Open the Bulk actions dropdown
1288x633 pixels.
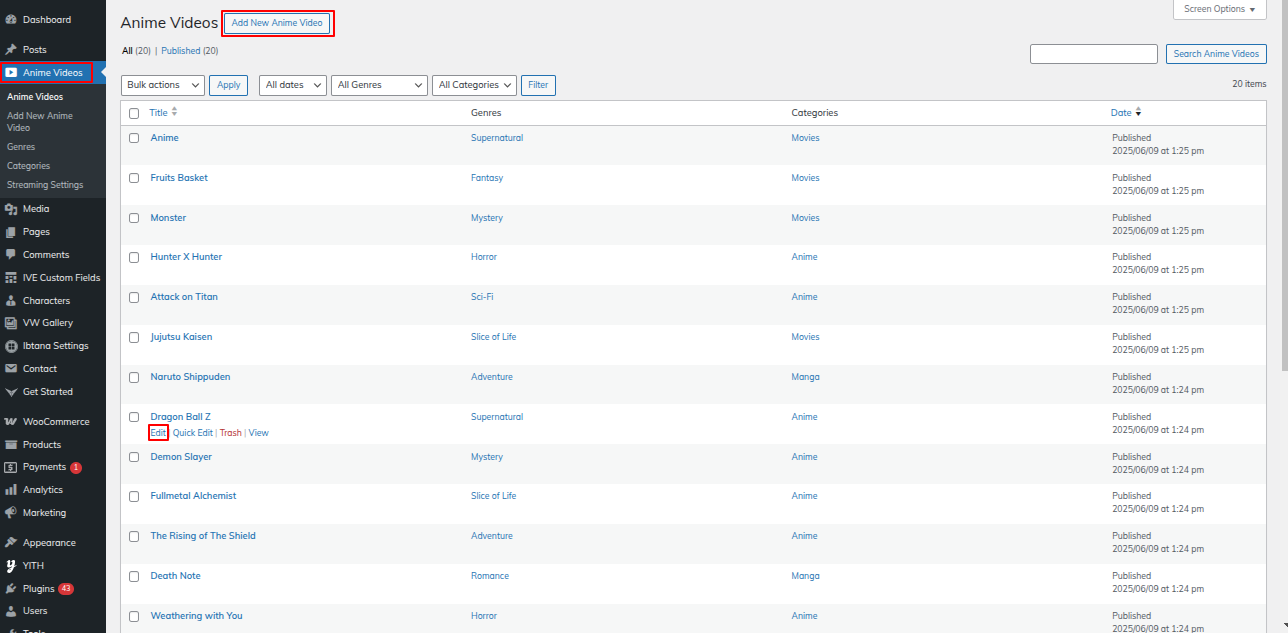(162, 85)
